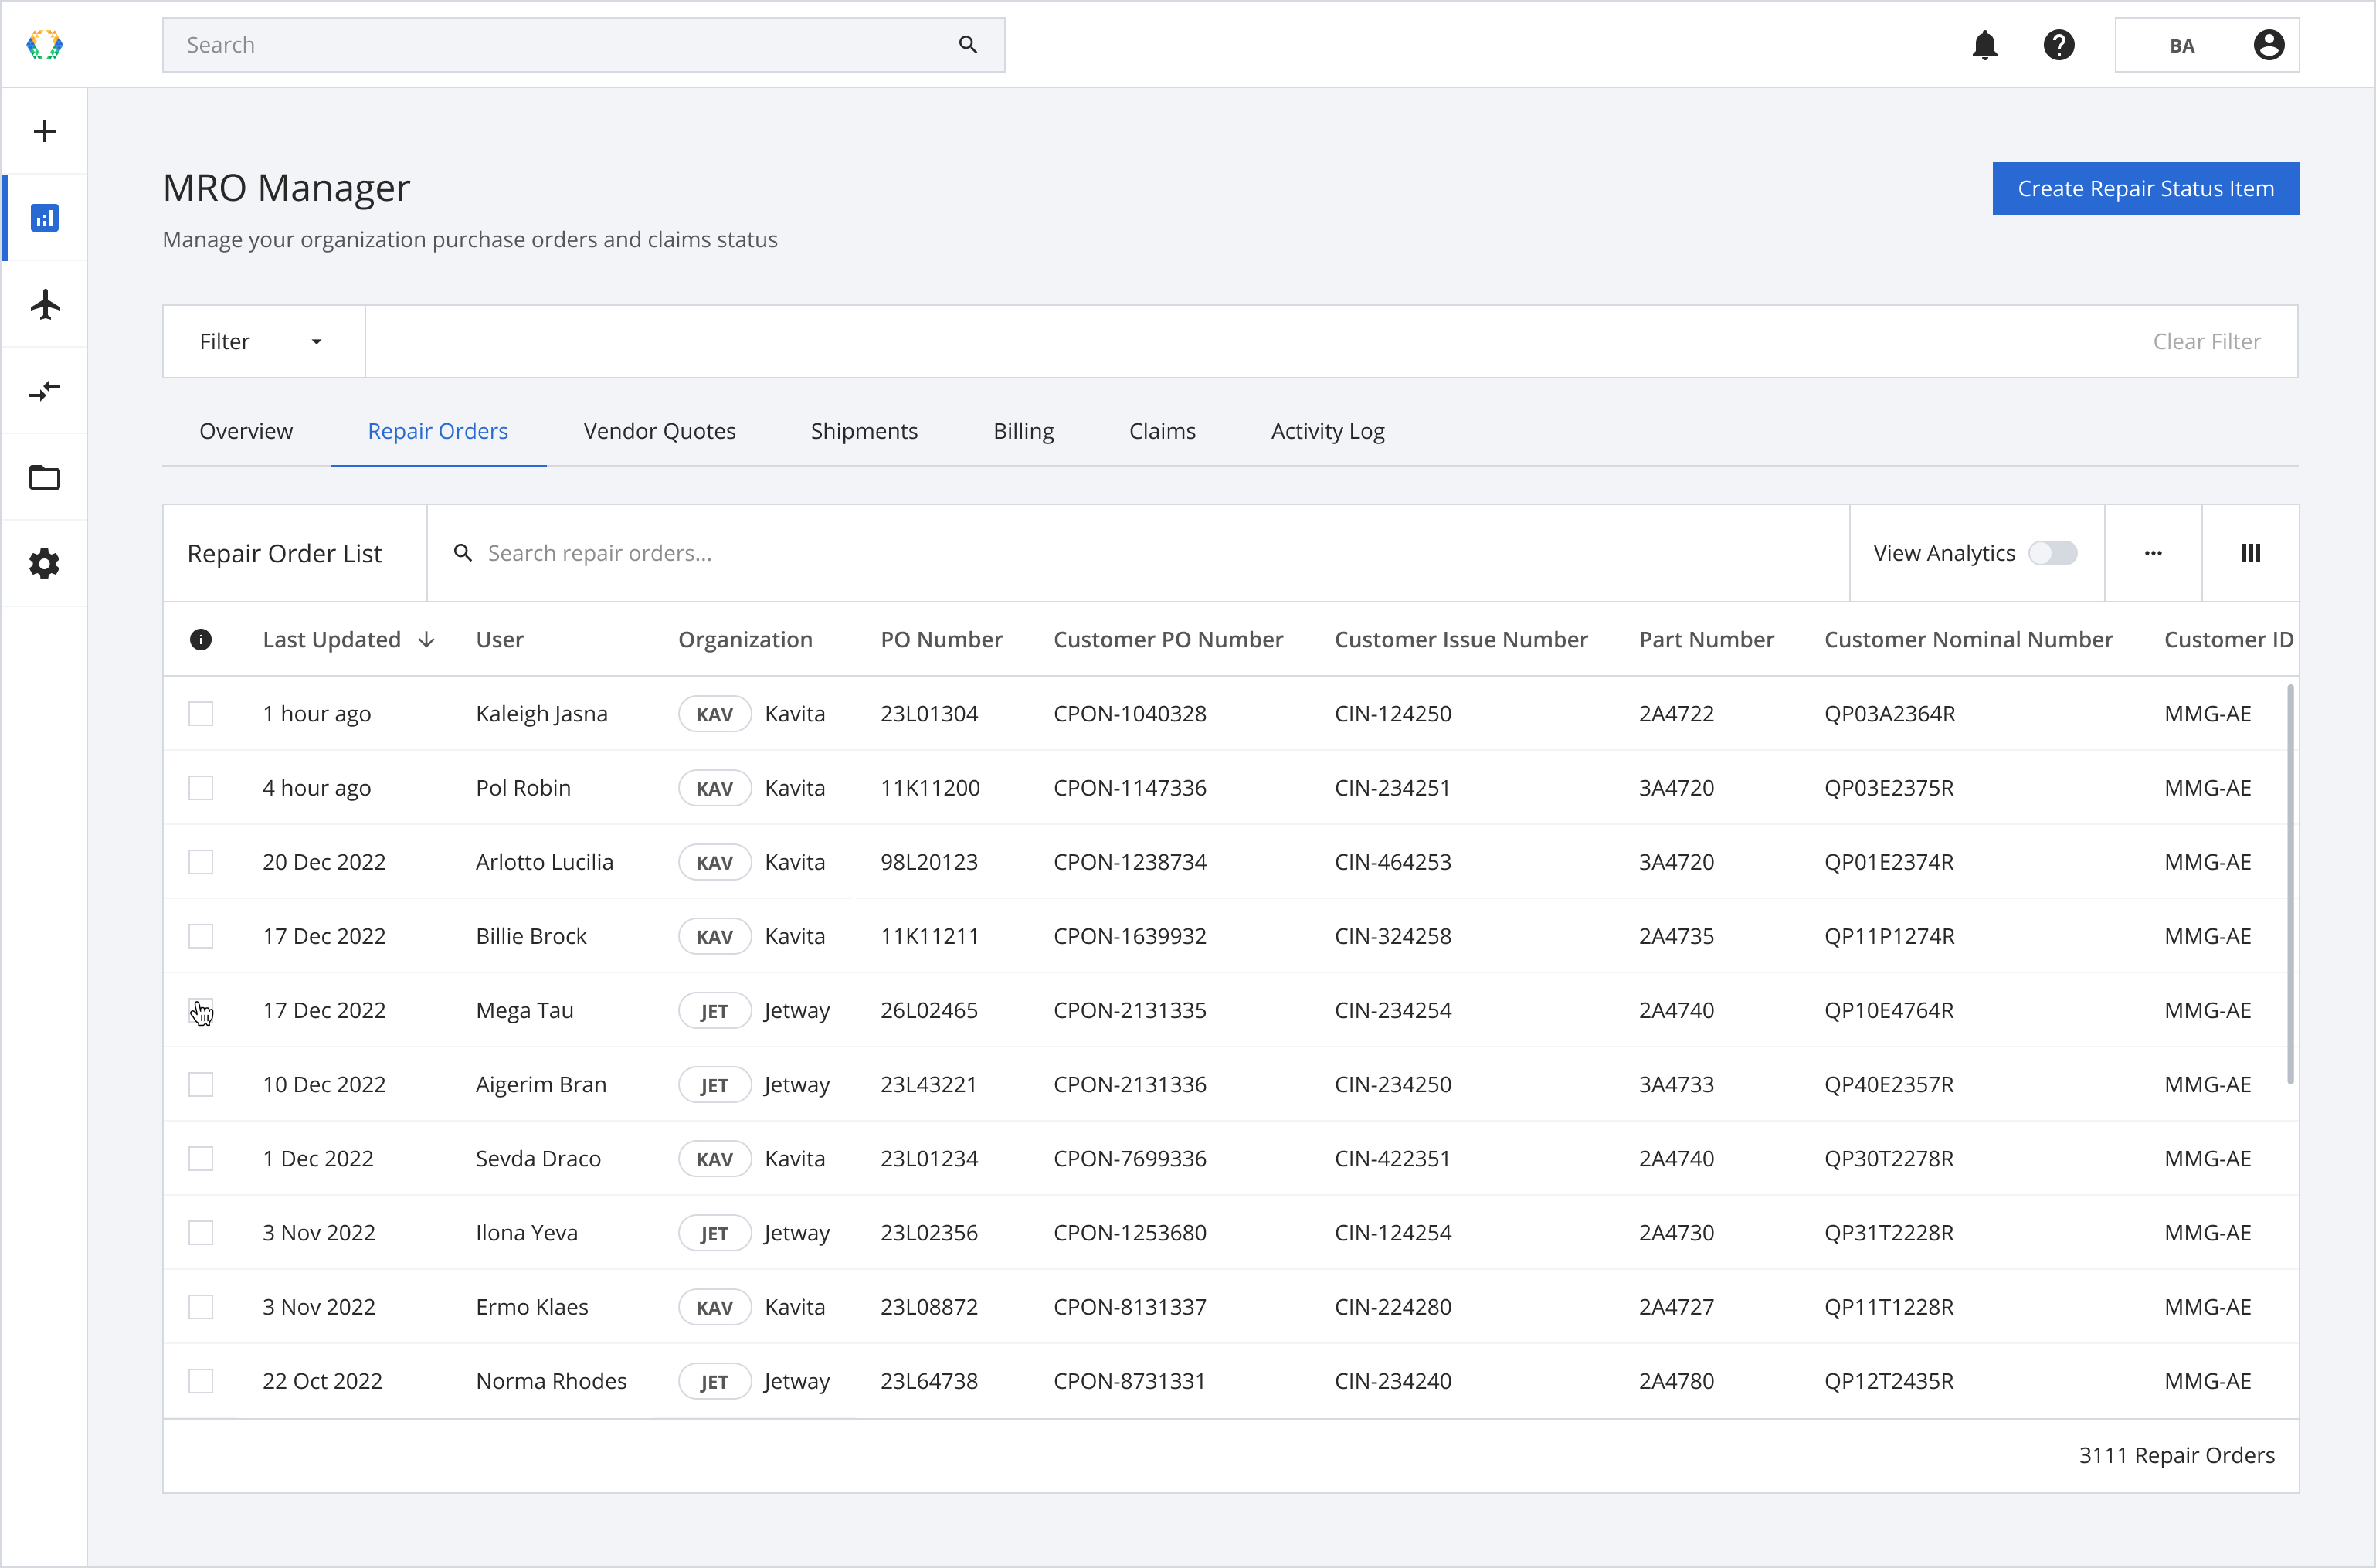The height and width of the screenshot is (1568, 2376).
Task: Open the help question mark icon
Action: pyautogui.click(x=2058, y=45)
